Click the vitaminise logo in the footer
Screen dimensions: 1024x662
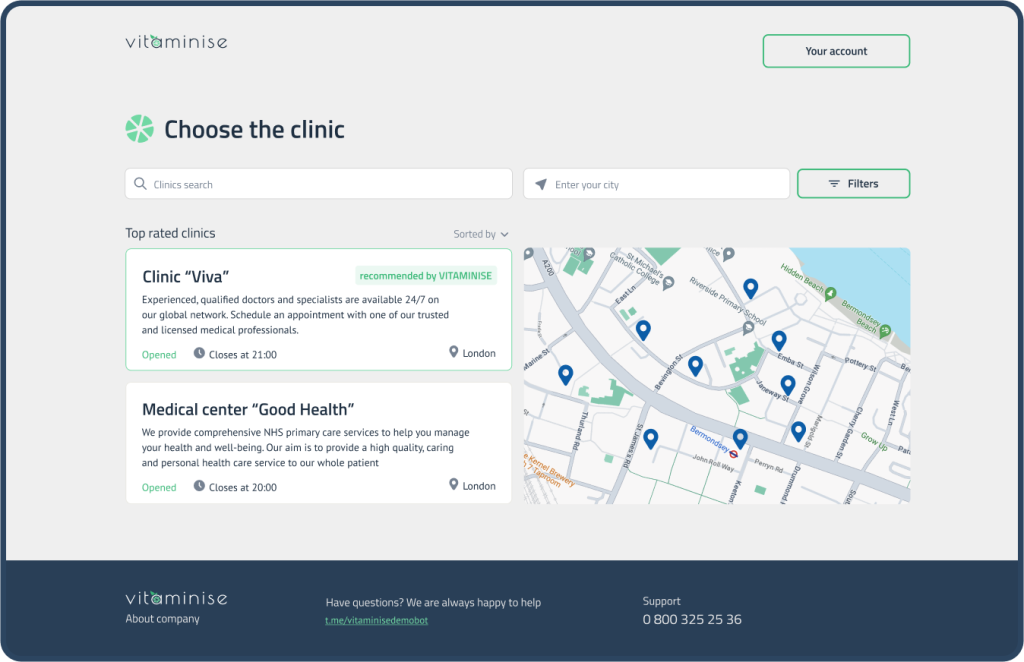click(x=176, y=598)
